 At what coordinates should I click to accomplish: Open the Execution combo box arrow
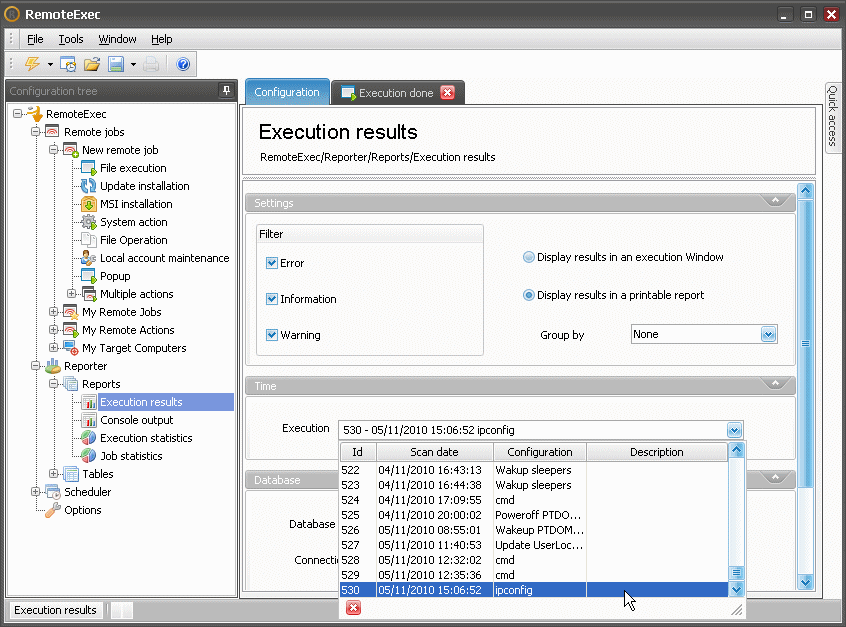click(x=734, y=430)
